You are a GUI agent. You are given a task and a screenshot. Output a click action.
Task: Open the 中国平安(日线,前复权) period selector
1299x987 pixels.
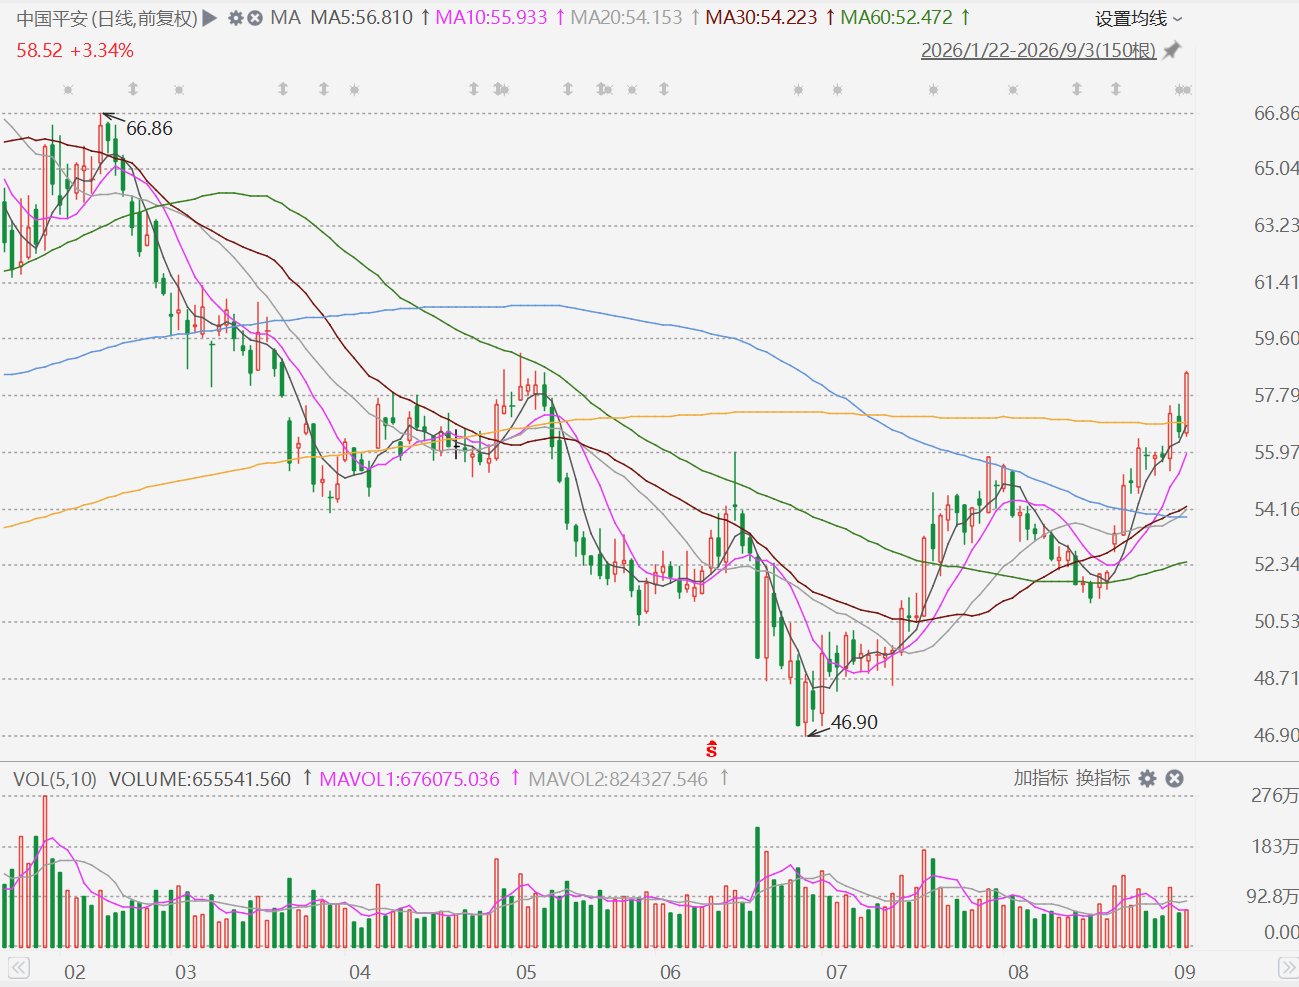click(107, 18)
